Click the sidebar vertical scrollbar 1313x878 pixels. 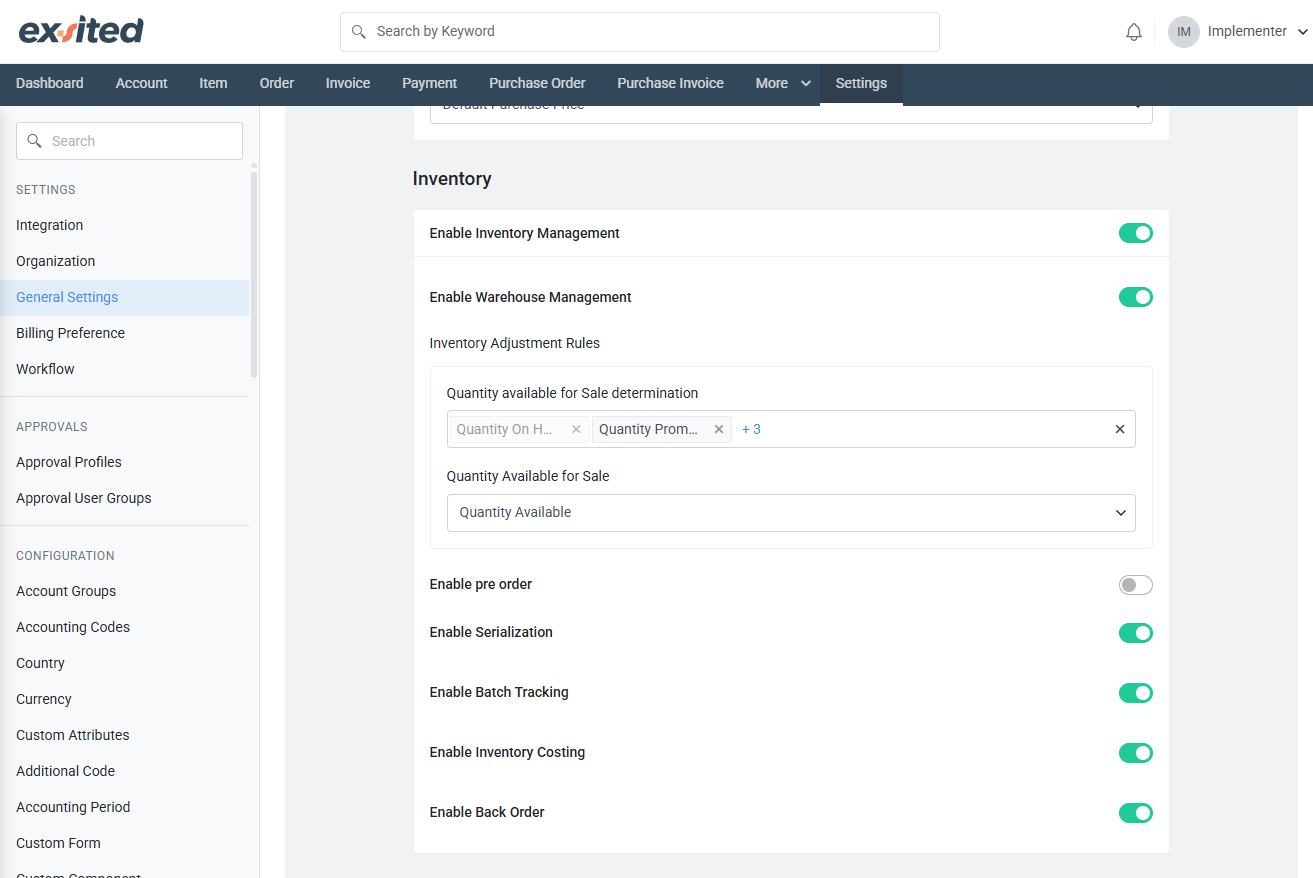[x=254, y=274]
